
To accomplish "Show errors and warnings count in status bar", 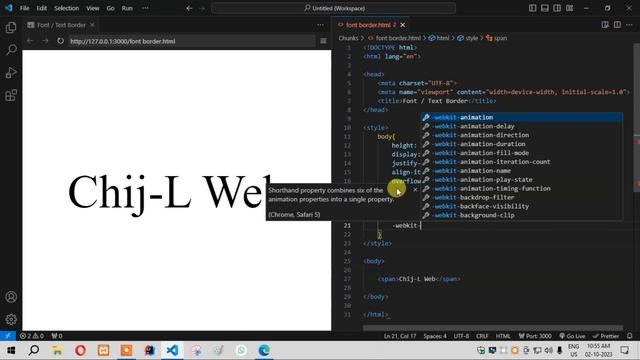I will [x=32, y=336].
